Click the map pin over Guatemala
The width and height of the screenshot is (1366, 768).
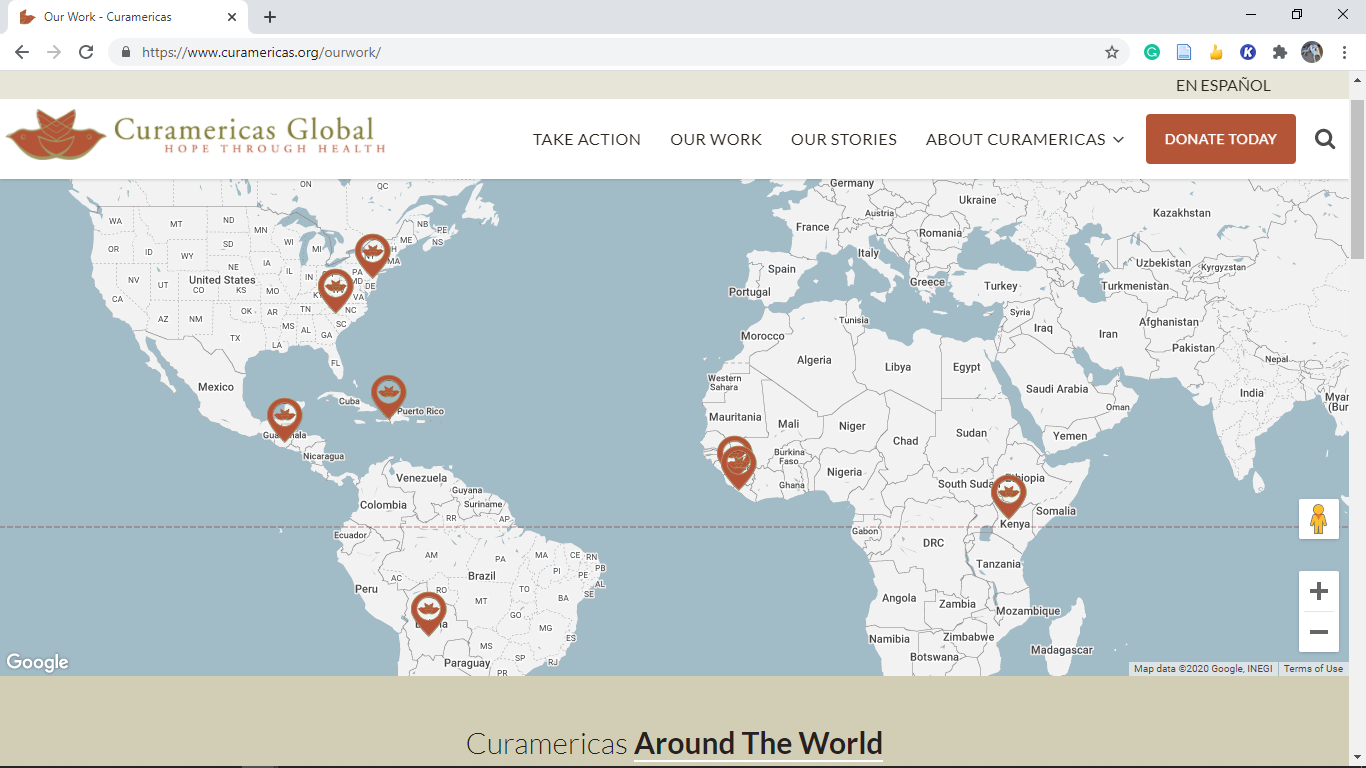[x=284, y=418]
